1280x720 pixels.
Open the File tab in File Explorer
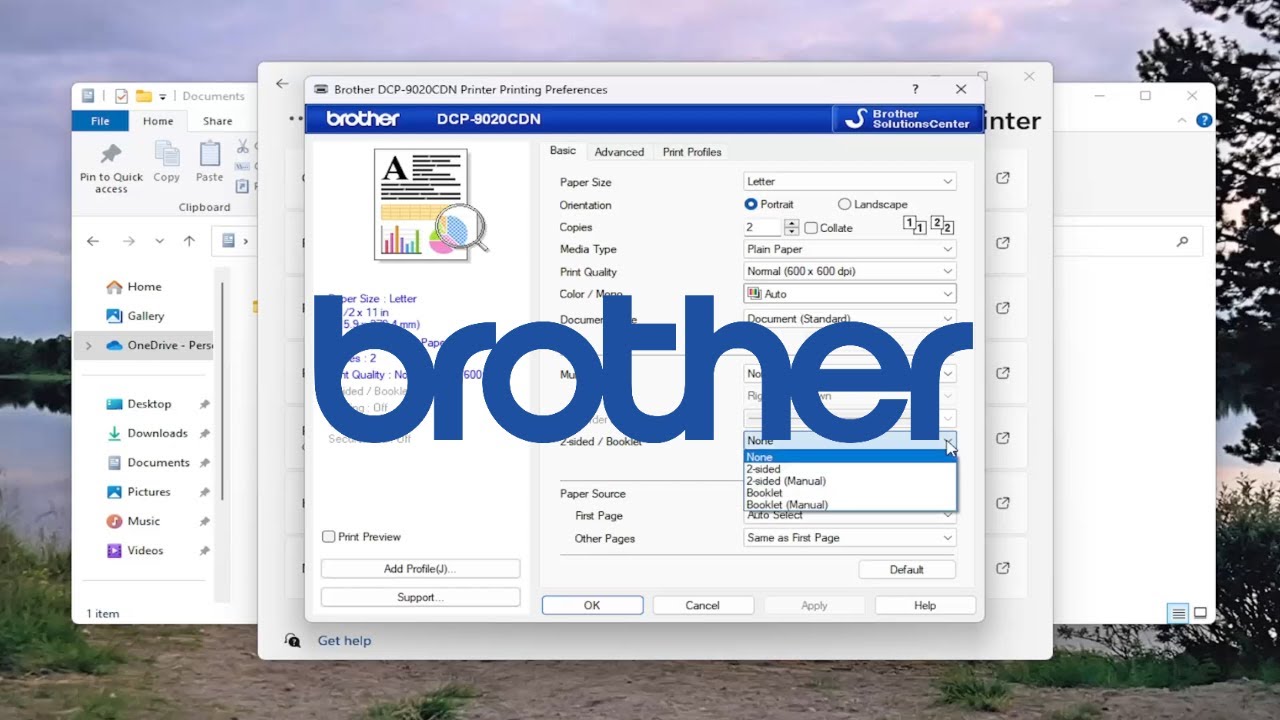(x=100, y=121)
